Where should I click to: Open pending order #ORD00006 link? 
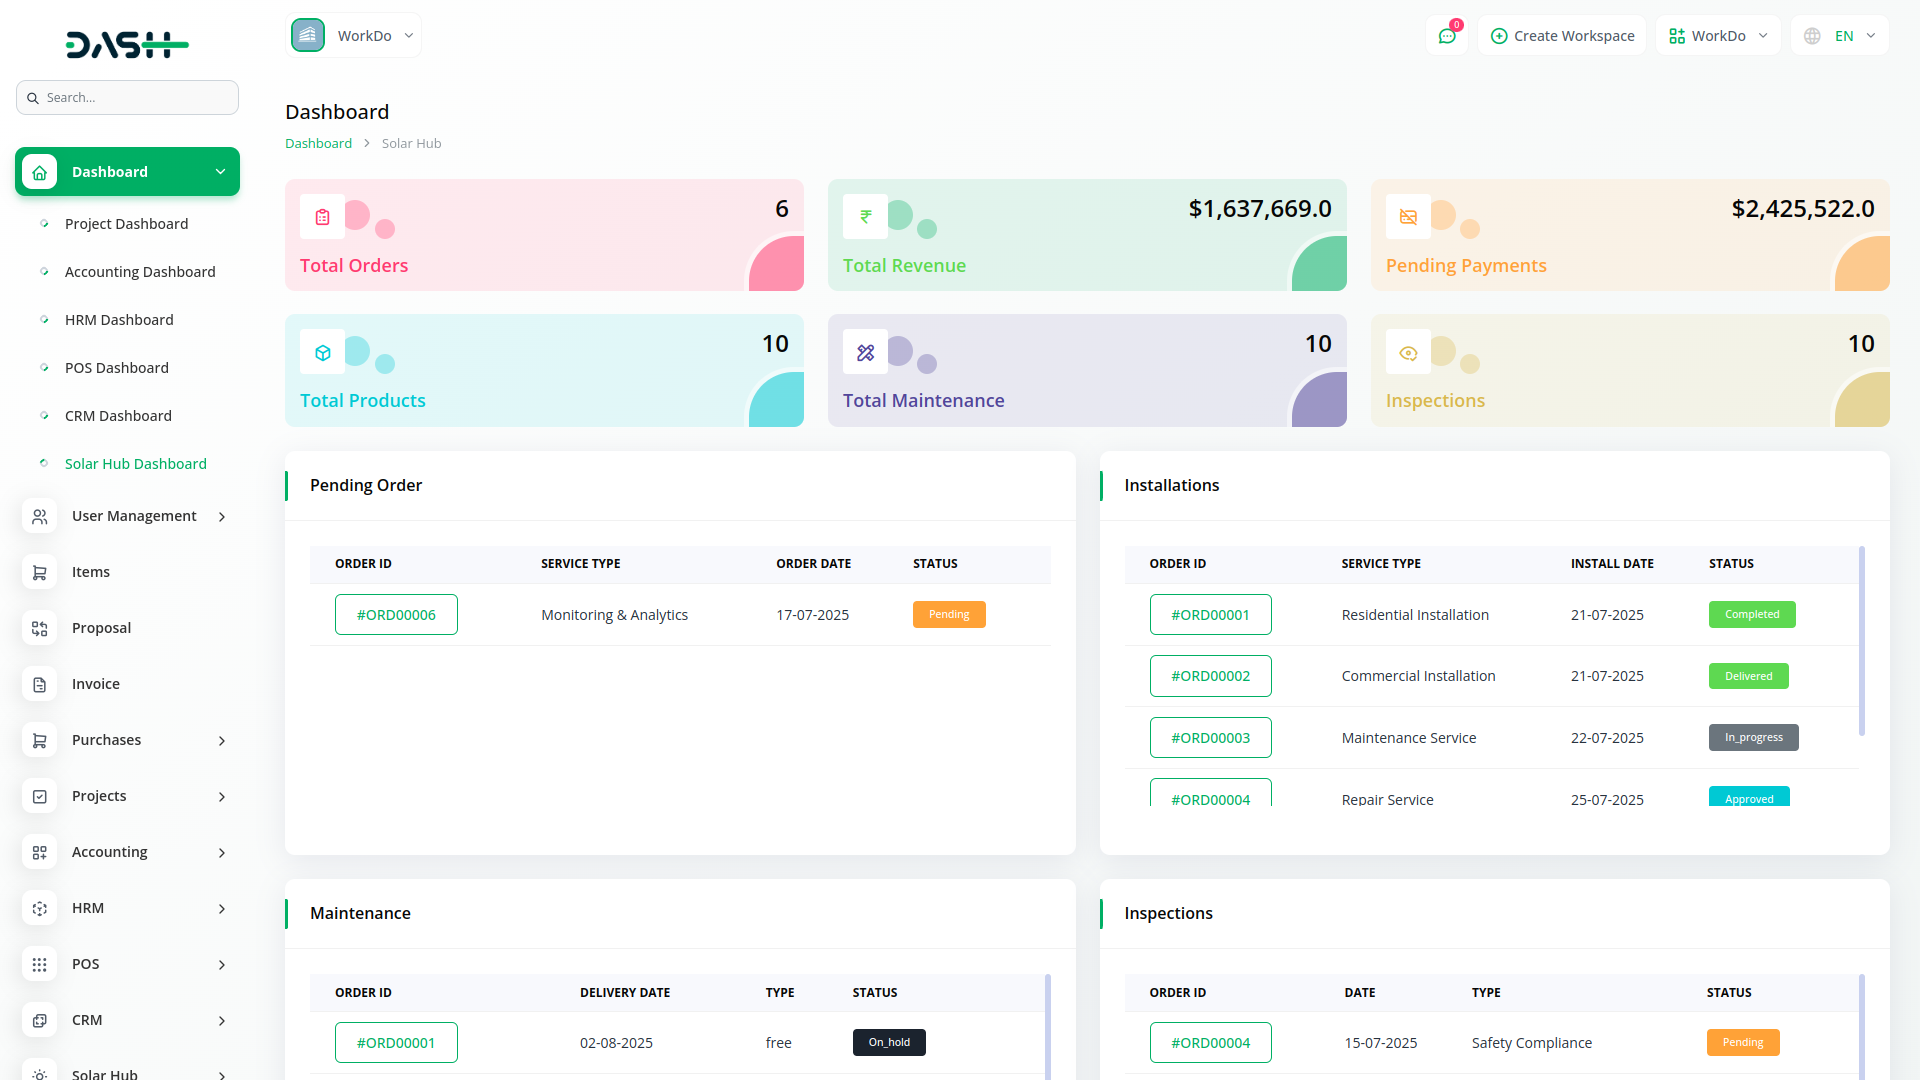(396, 615)
